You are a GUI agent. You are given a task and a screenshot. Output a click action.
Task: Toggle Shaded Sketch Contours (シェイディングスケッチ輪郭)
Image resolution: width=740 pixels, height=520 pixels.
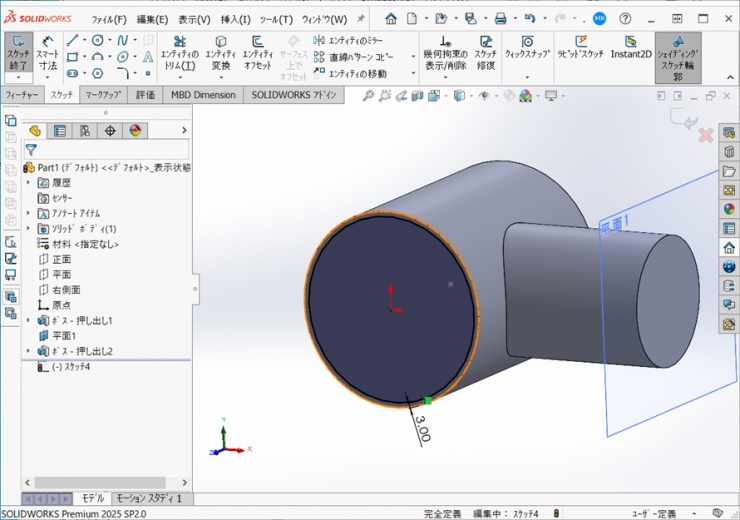point(677,56)
